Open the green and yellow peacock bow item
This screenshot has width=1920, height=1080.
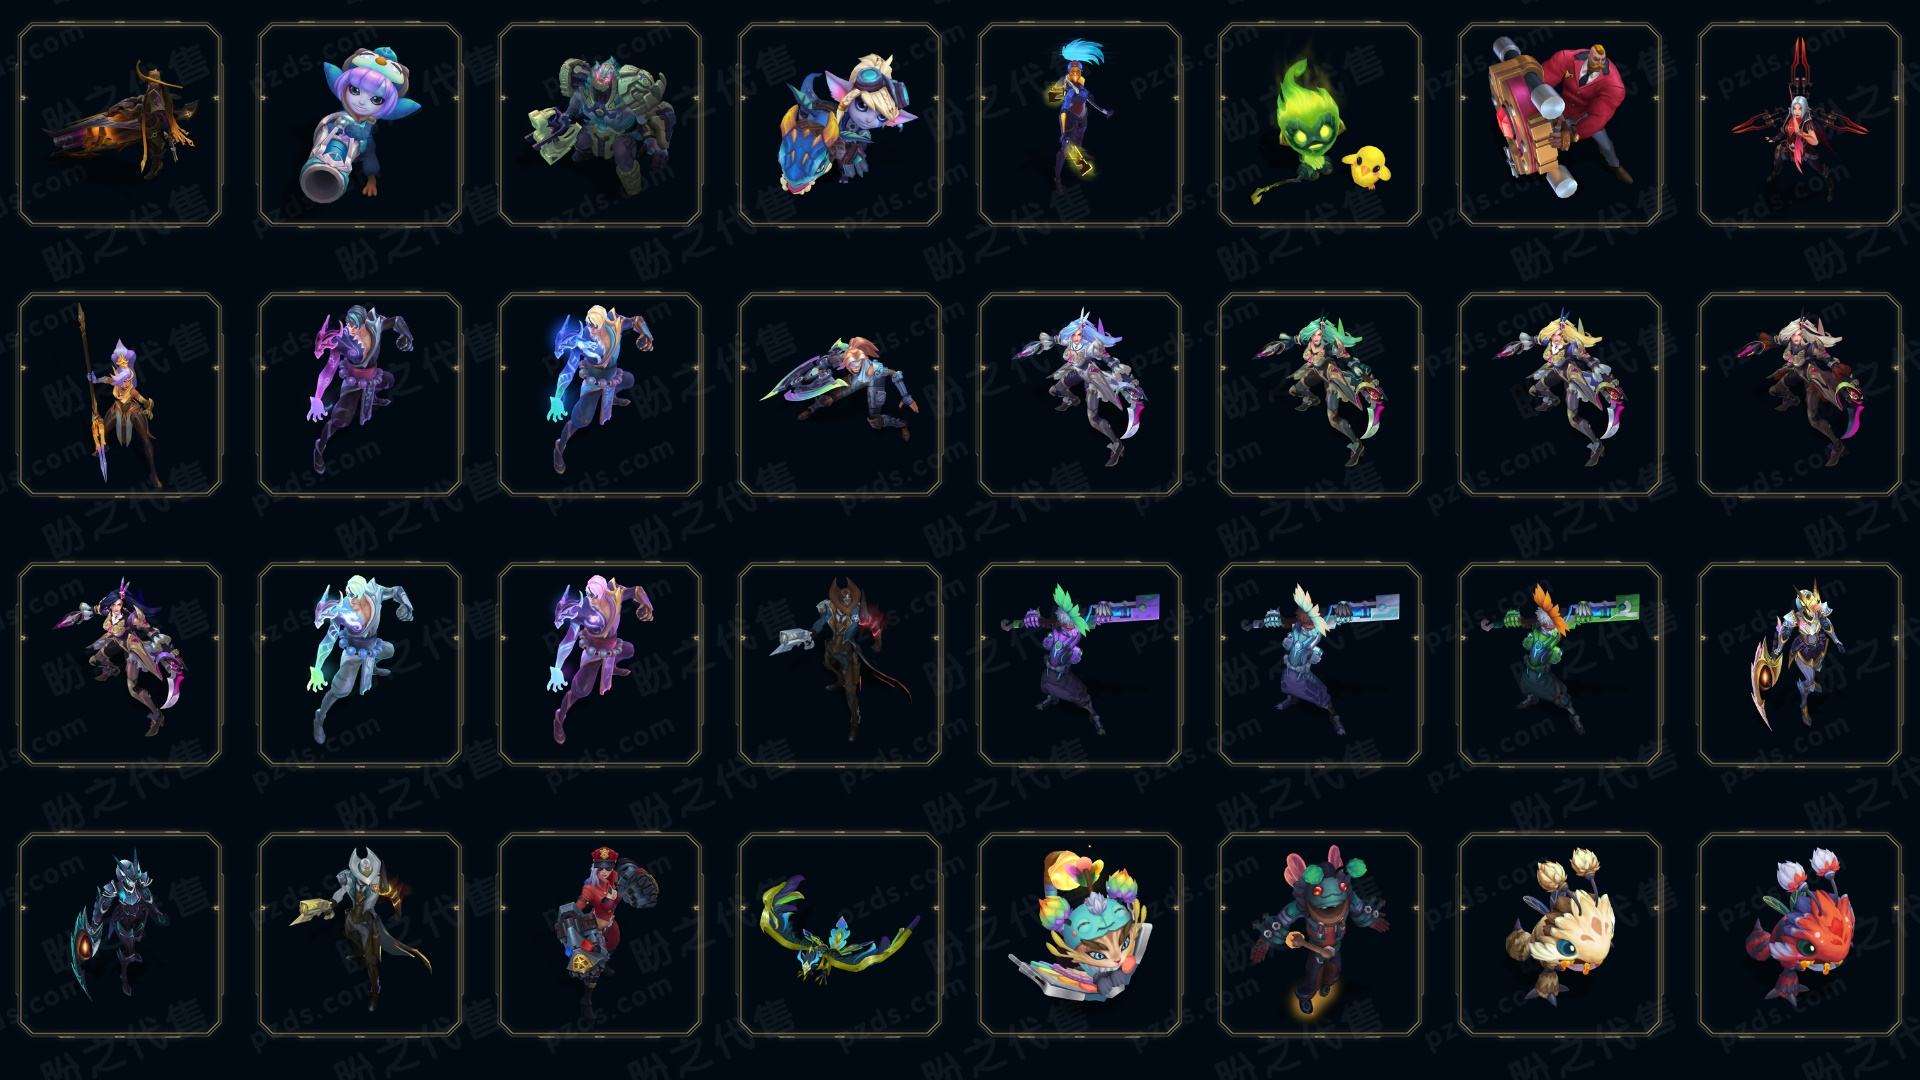839,934
